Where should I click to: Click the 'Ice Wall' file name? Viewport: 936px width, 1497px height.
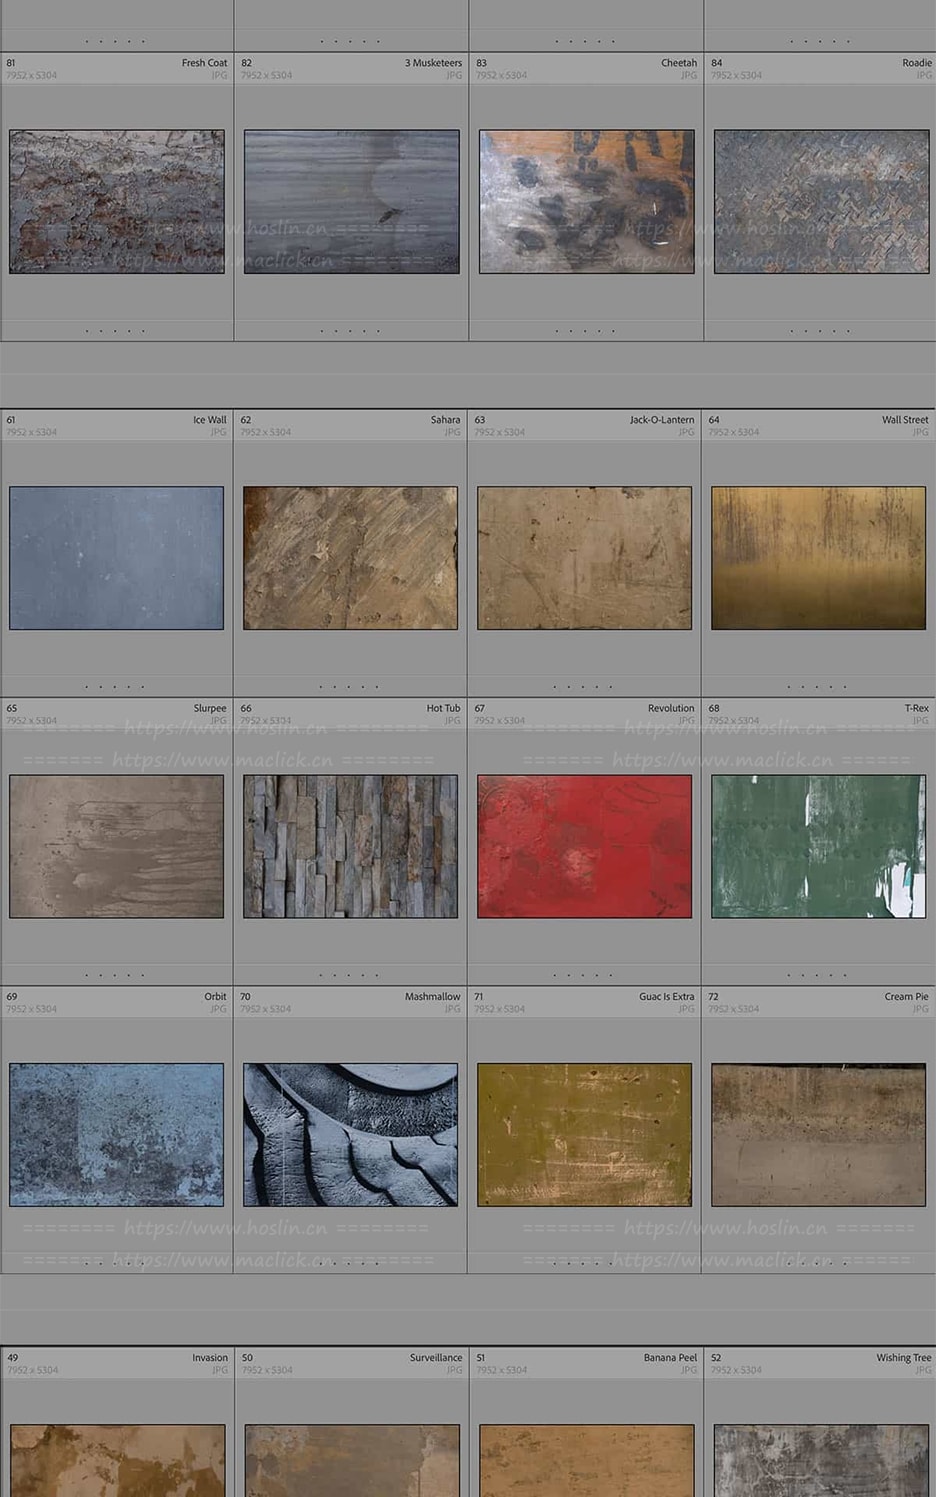point(210,420)
